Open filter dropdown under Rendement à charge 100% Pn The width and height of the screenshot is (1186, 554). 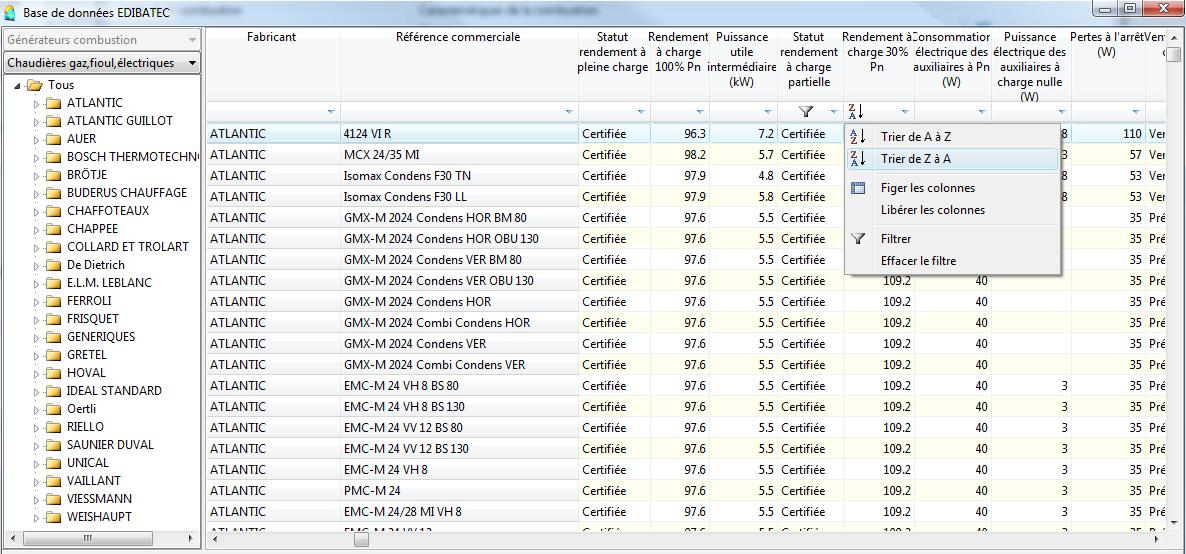700,112
